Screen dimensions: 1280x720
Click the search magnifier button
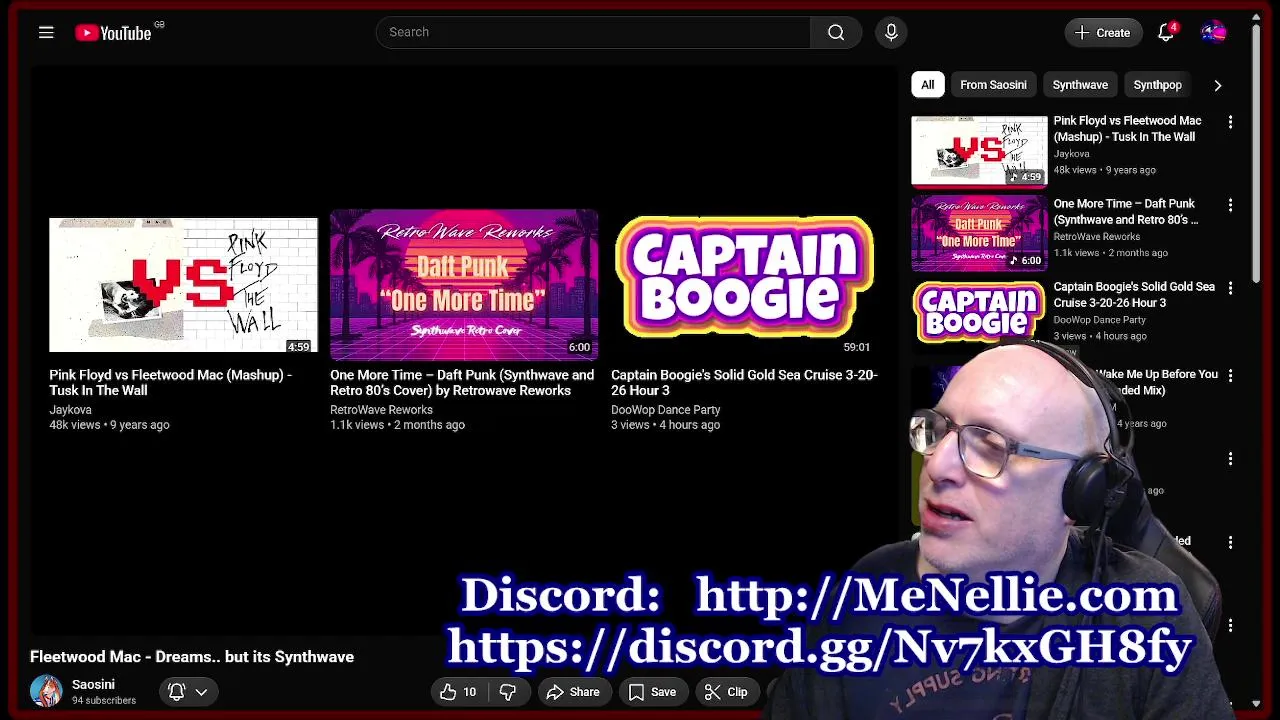[x=836, y=32]
